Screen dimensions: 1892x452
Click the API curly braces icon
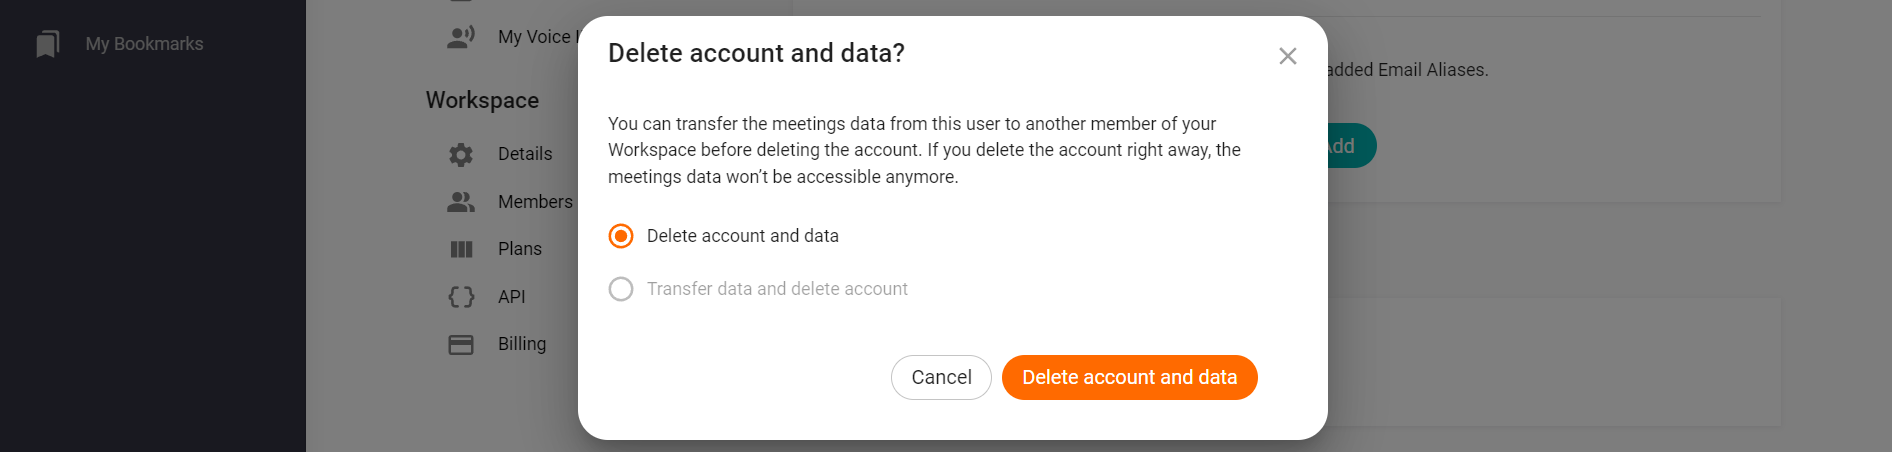click(x=461, y=297)
